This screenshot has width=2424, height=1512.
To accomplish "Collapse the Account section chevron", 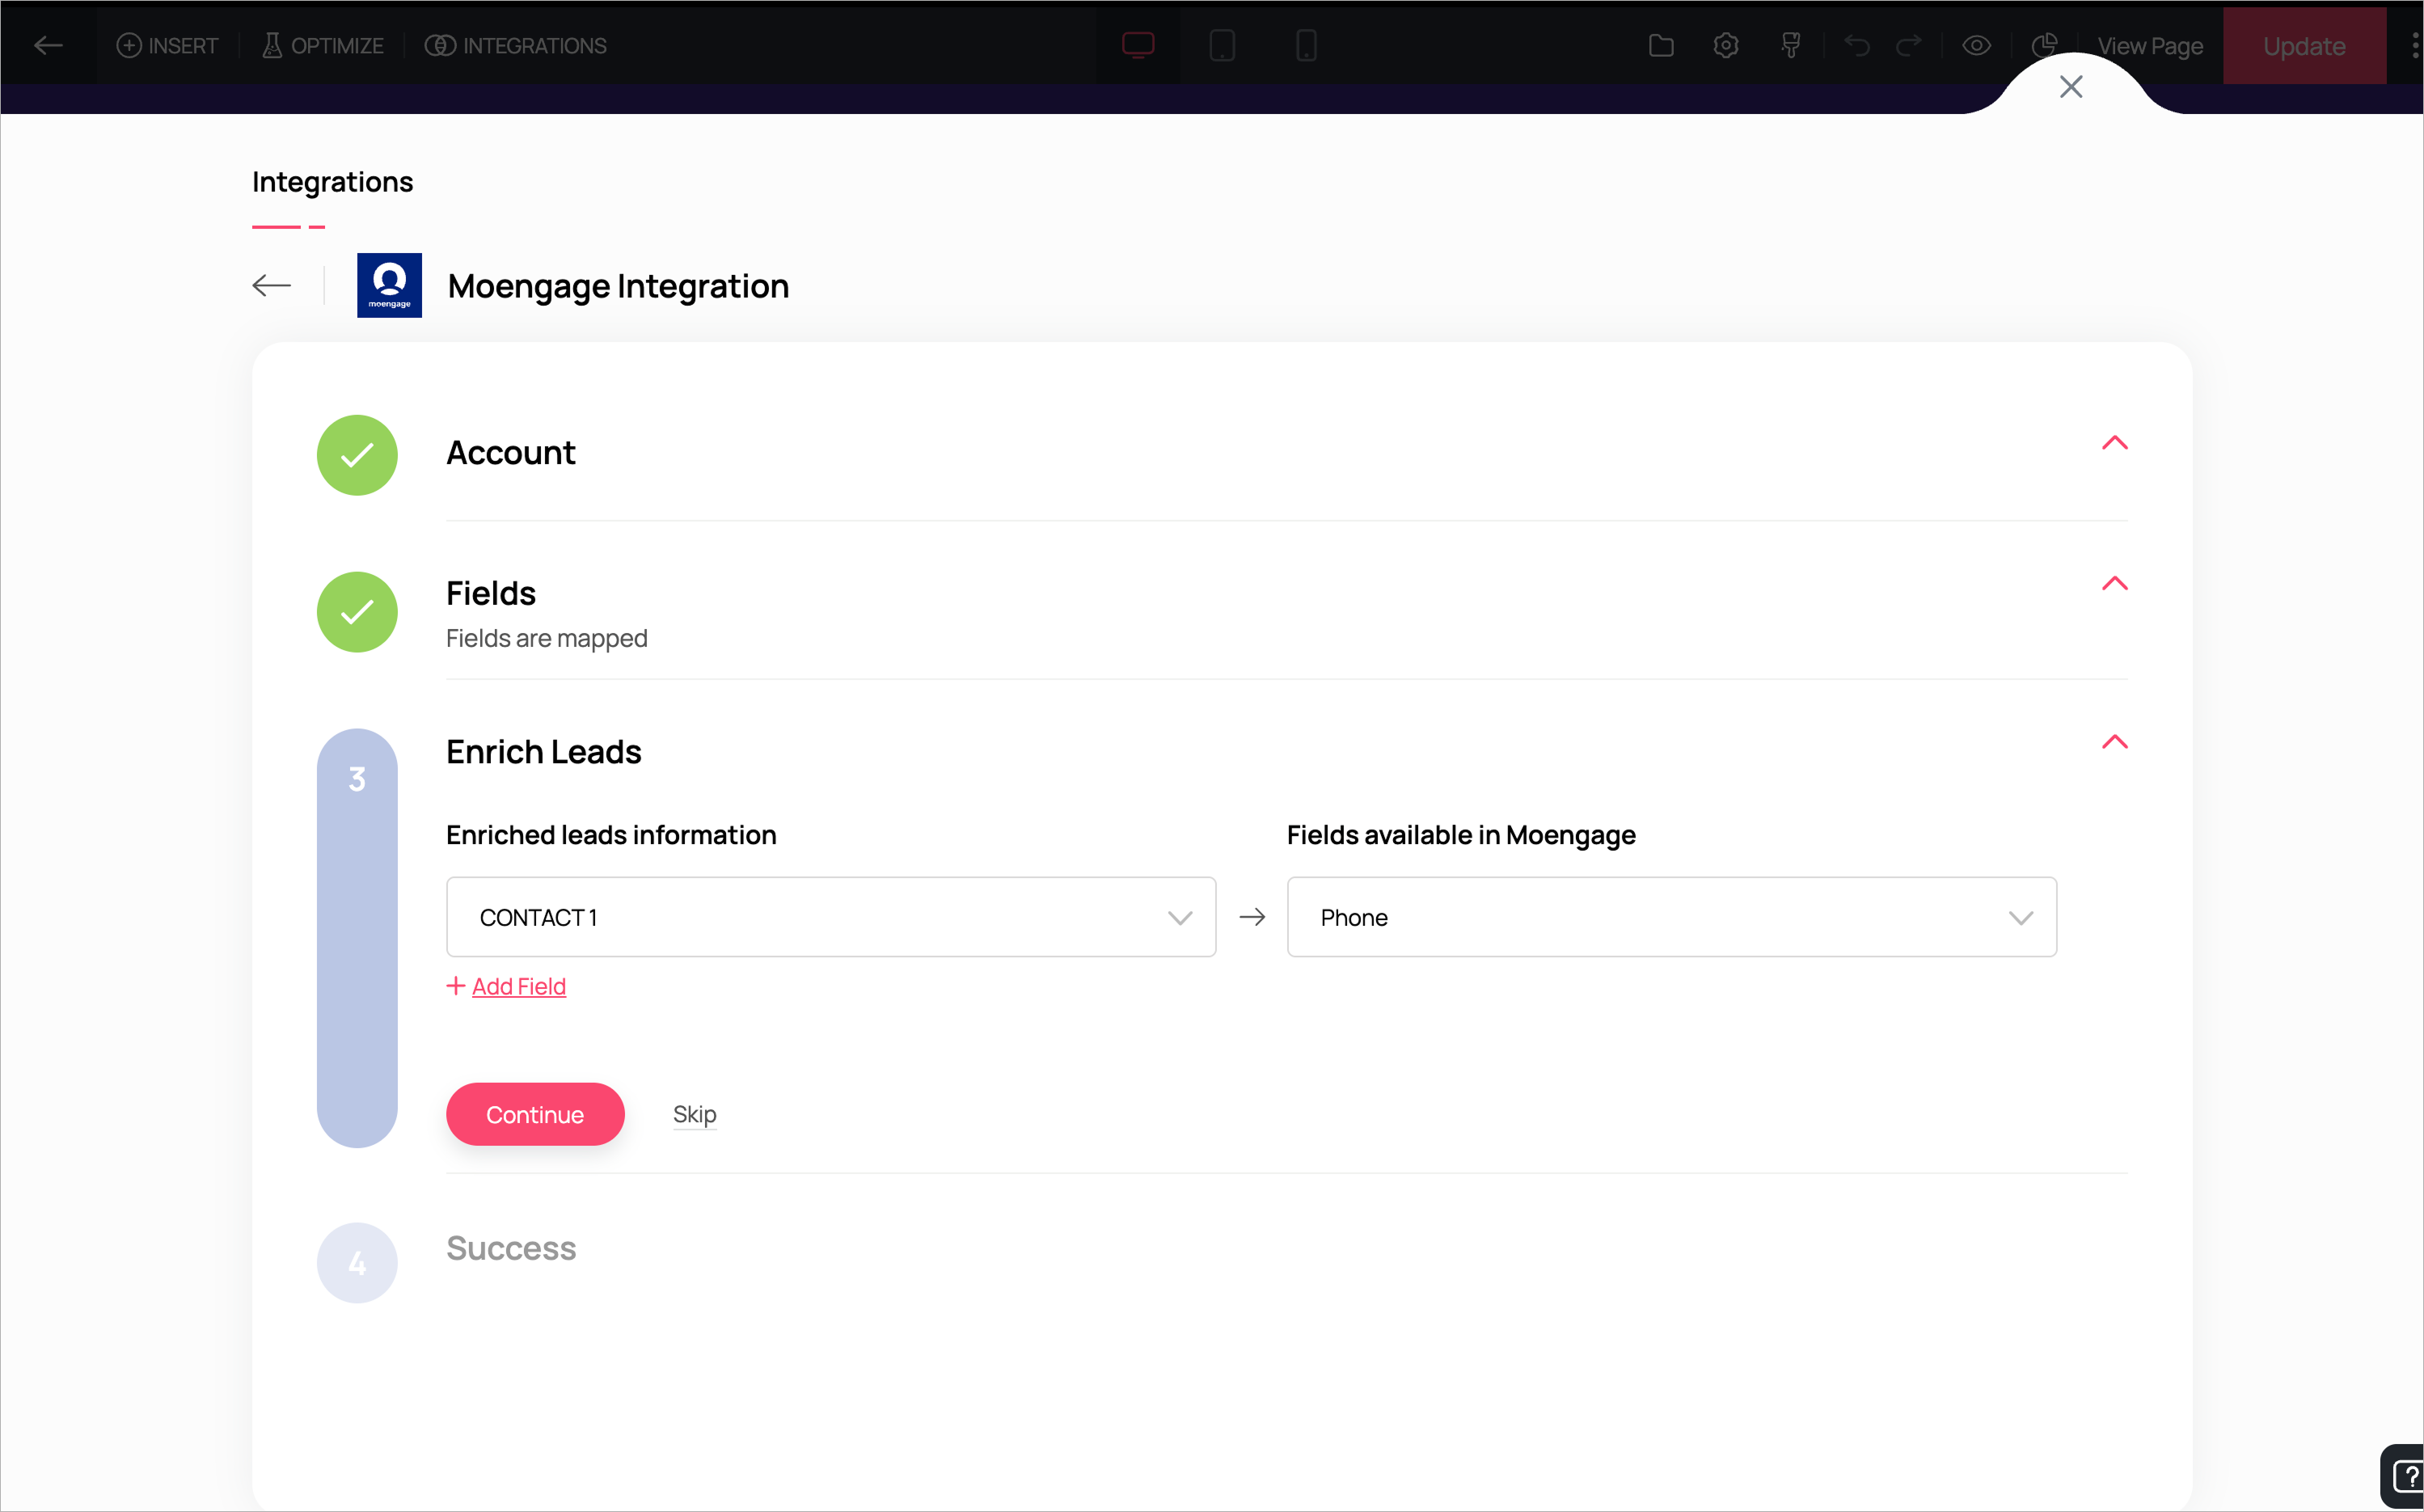I will click(2114, 443).
